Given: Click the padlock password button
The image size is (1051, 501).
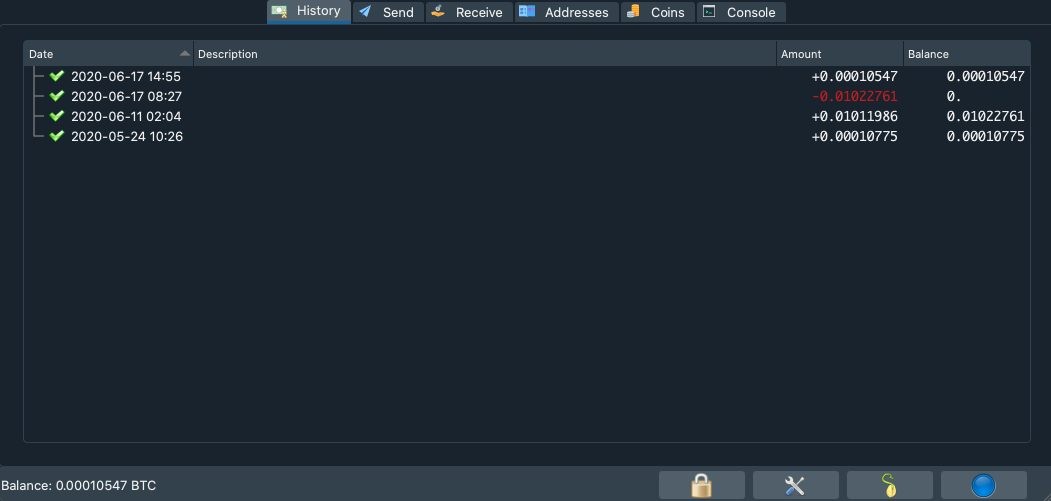Looking at the screenshot, I should [702, 485].
